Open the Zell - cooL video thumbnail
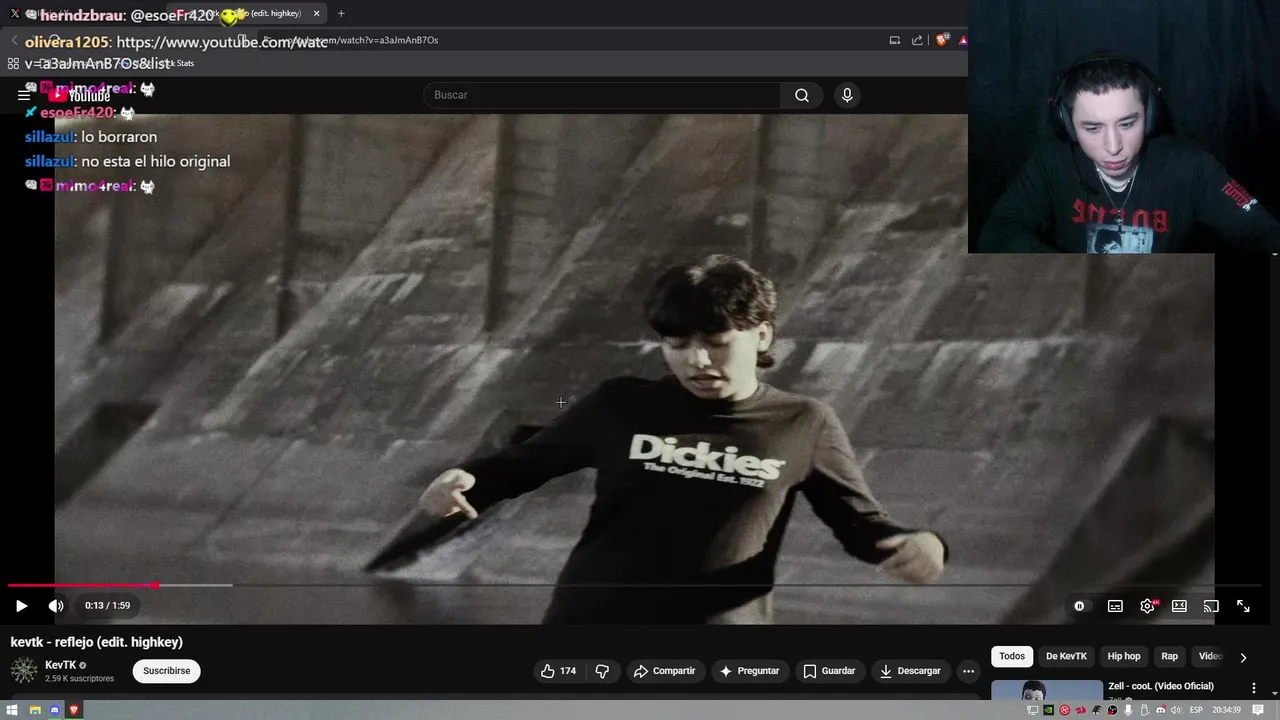1280x720 pixels. click(x=1047, y=690)
